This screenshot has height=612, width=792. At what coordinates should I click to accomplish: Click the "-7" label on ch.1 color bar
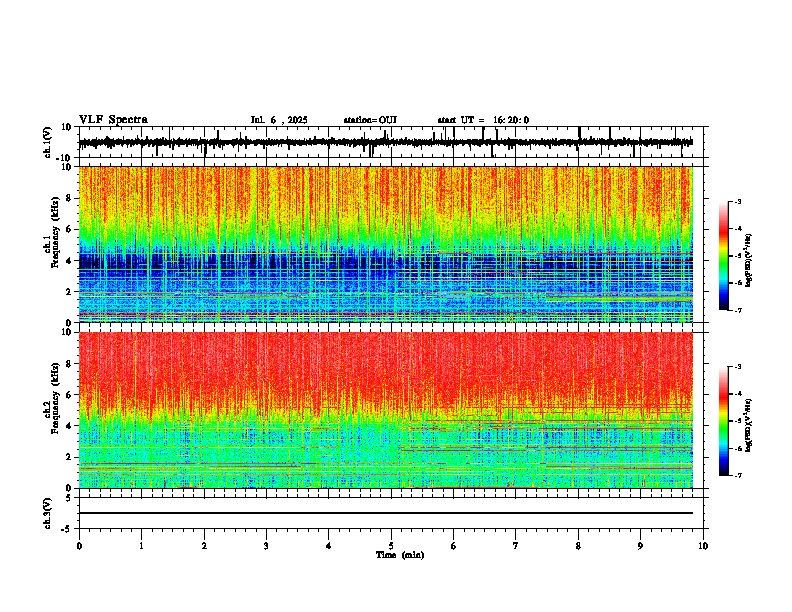tap(738, 310)
